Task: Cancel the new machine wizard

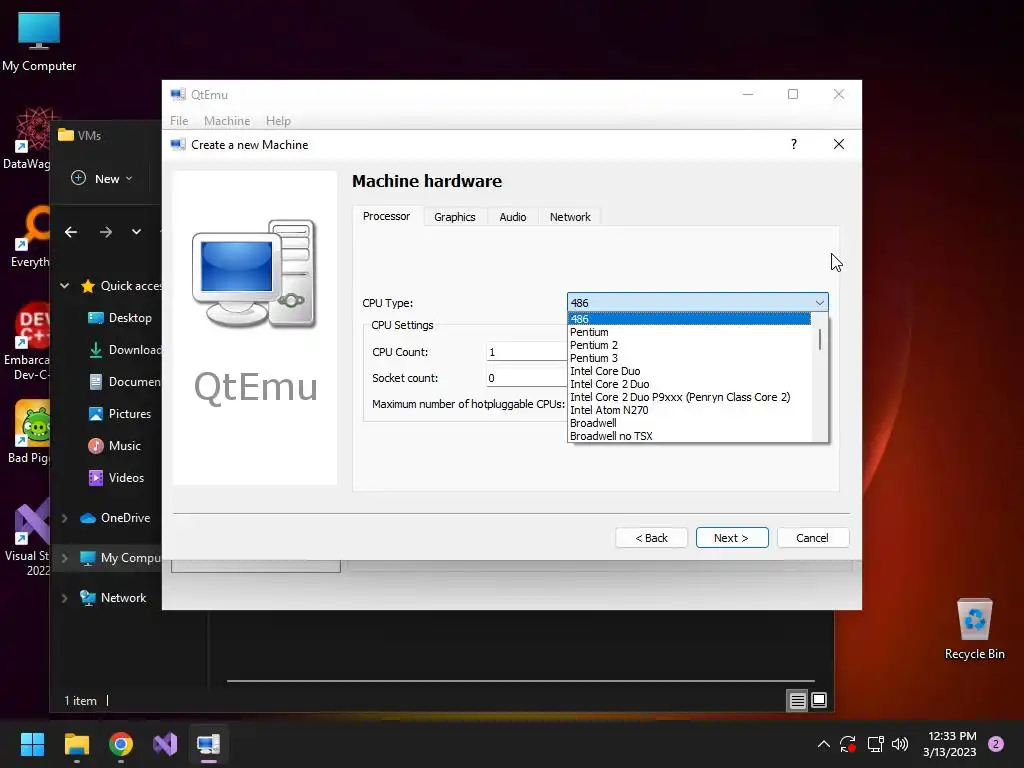Action: click(x=812, y=537)
